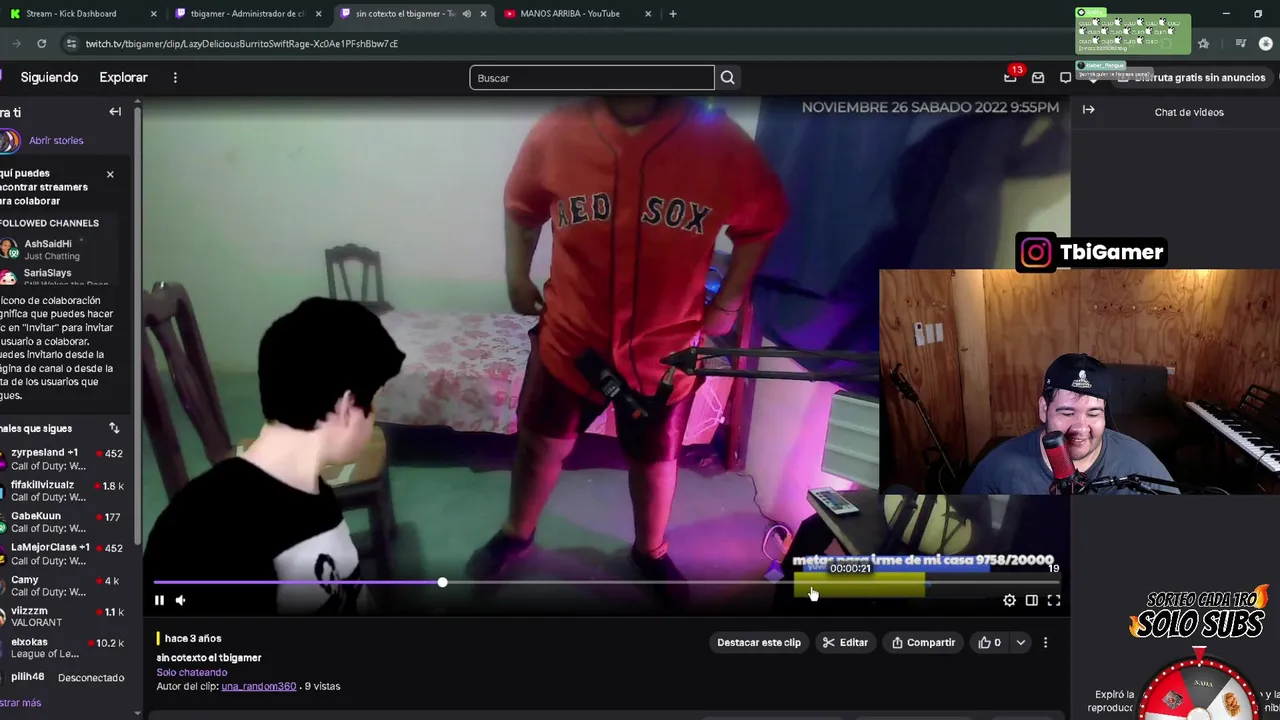Open the whispers mail icon

pos(1038,77)
